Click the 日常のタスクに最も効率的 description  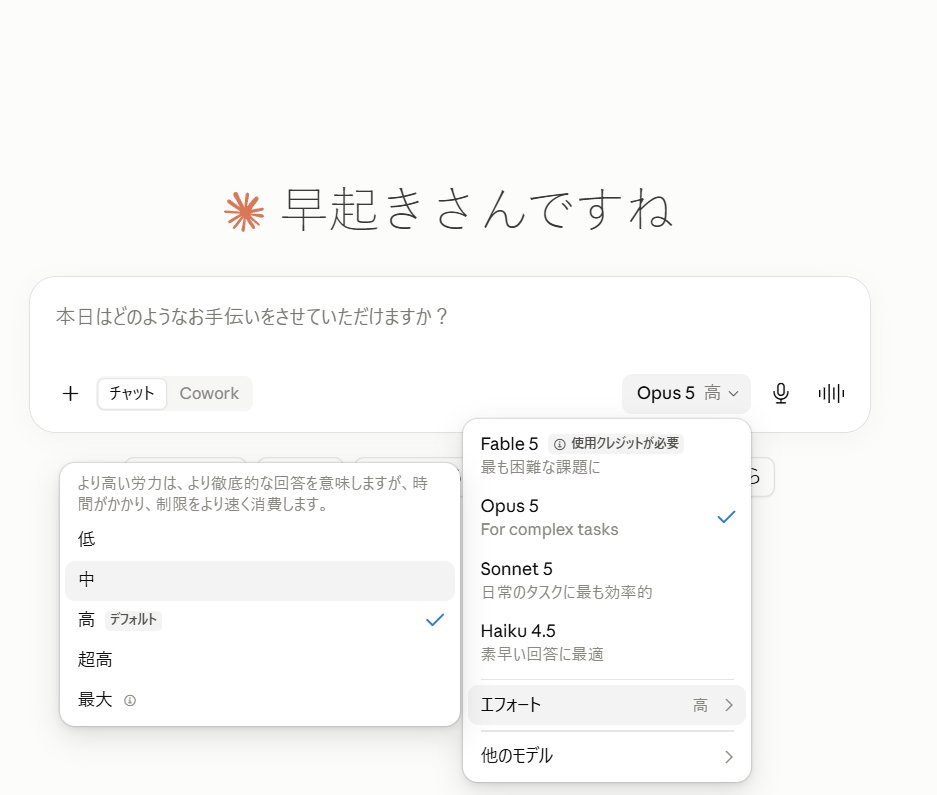click(567, 592)
